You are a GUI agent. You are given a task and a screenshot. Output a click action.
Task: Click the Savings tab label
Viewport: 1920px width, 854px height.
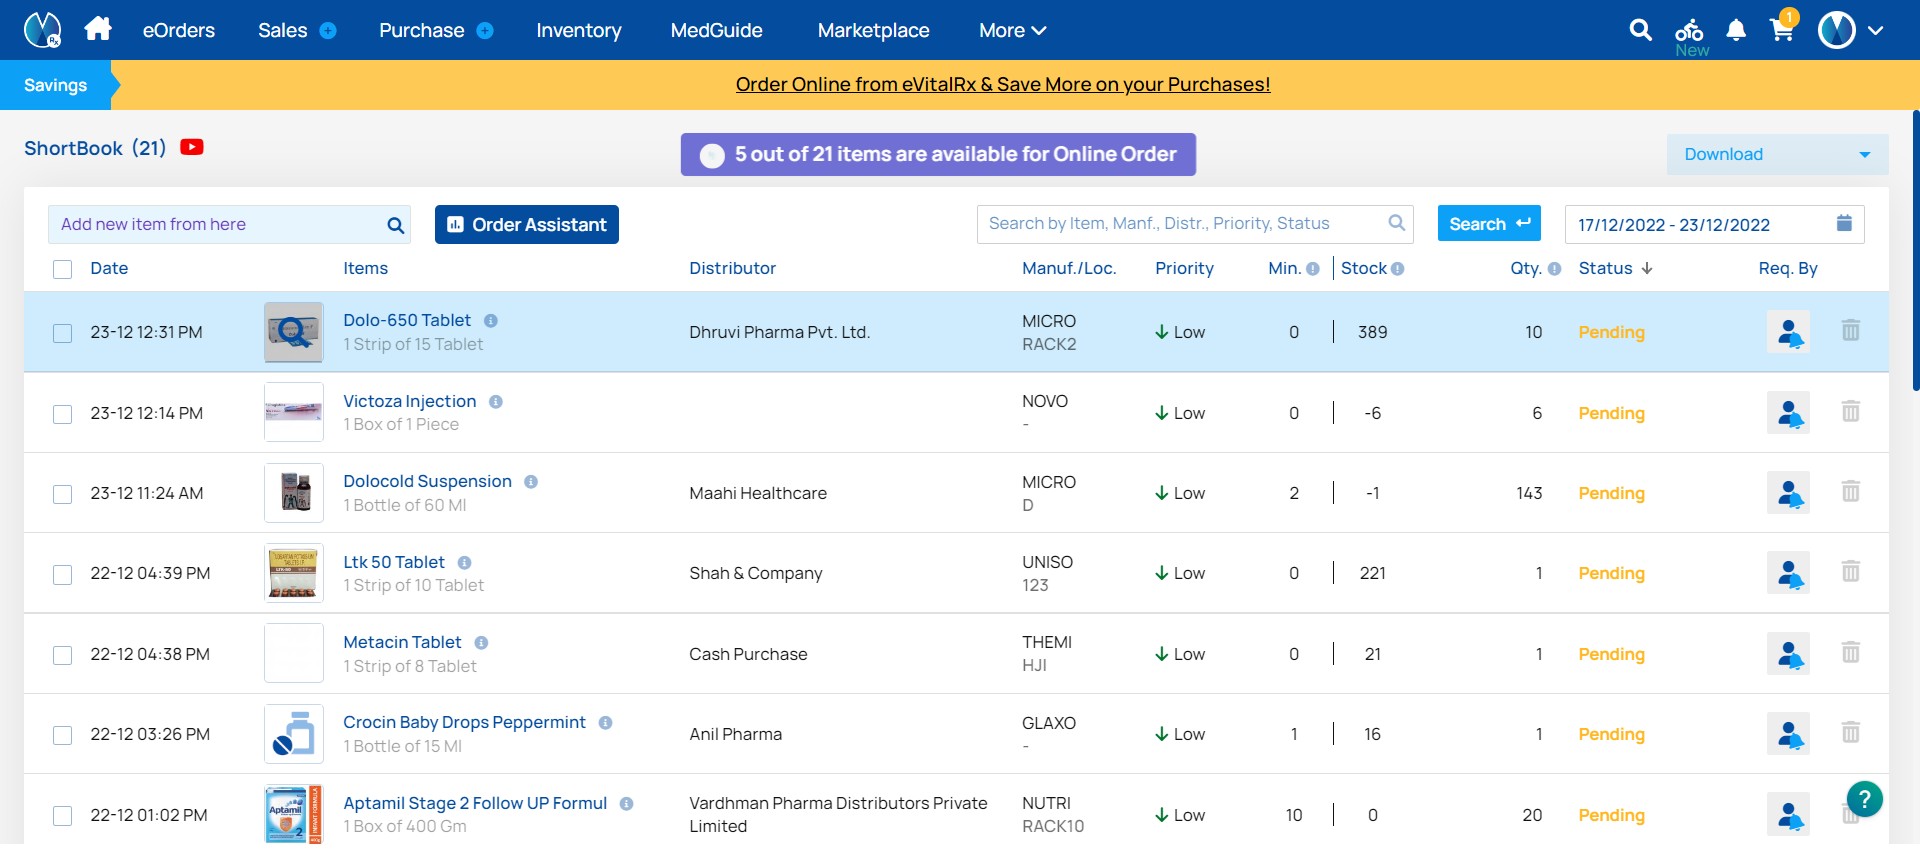click(x=55, y=86)
